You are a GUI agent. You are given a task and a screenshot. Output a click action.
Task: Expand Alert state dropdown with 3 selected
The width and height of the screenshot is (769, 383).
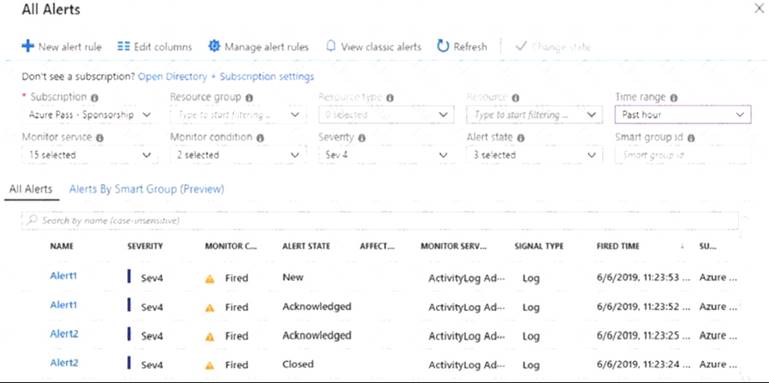(x=535, y=155)
